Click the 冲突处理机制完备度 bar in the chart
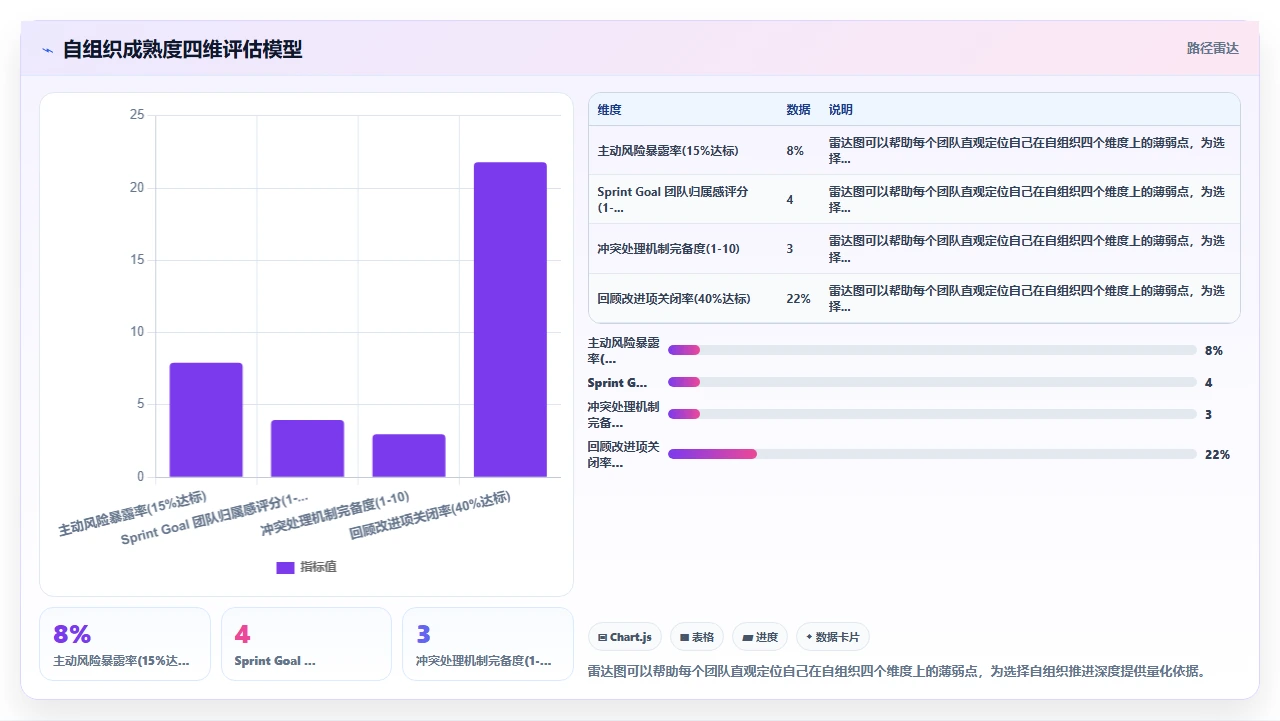This screenshot has height=721, width=1280. (409, 455)
